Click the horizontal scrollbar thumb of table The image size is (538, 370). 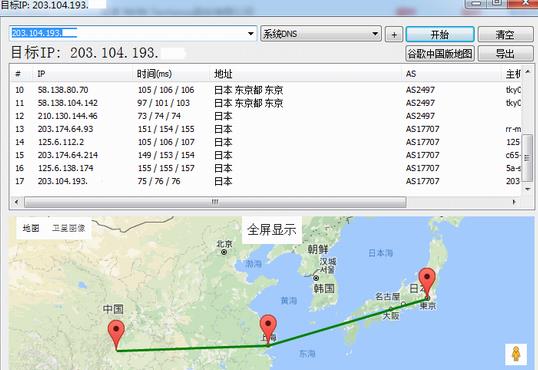click(x=215, y=202)
